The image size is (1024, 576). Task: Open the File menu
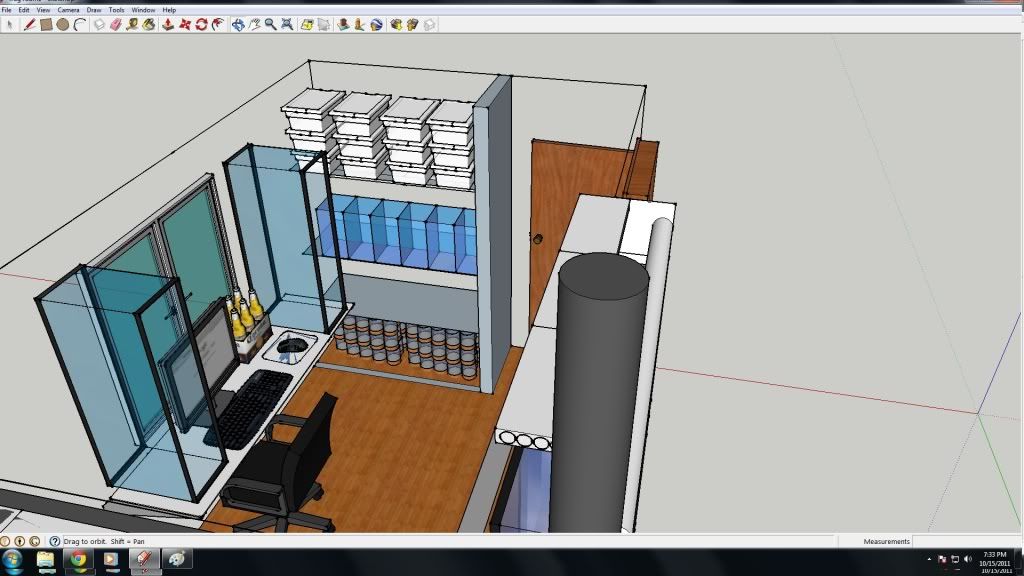7,10
